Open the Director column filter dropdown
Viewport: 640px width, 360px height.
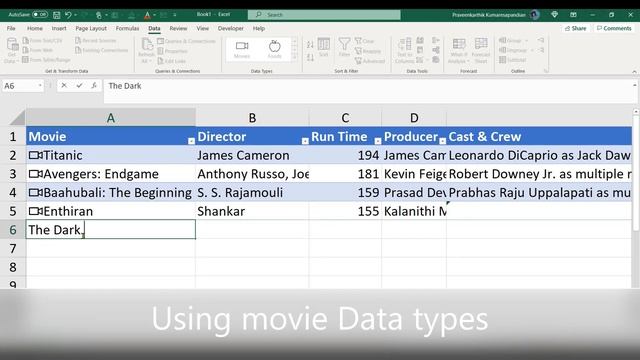tap(305, 141)
